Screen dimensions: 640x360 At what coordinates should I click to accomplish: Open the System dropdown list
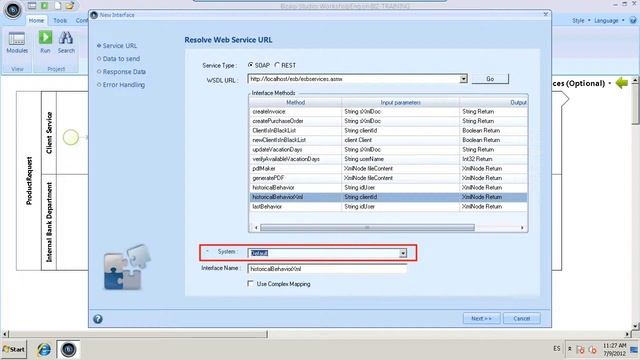click(403, 253)
